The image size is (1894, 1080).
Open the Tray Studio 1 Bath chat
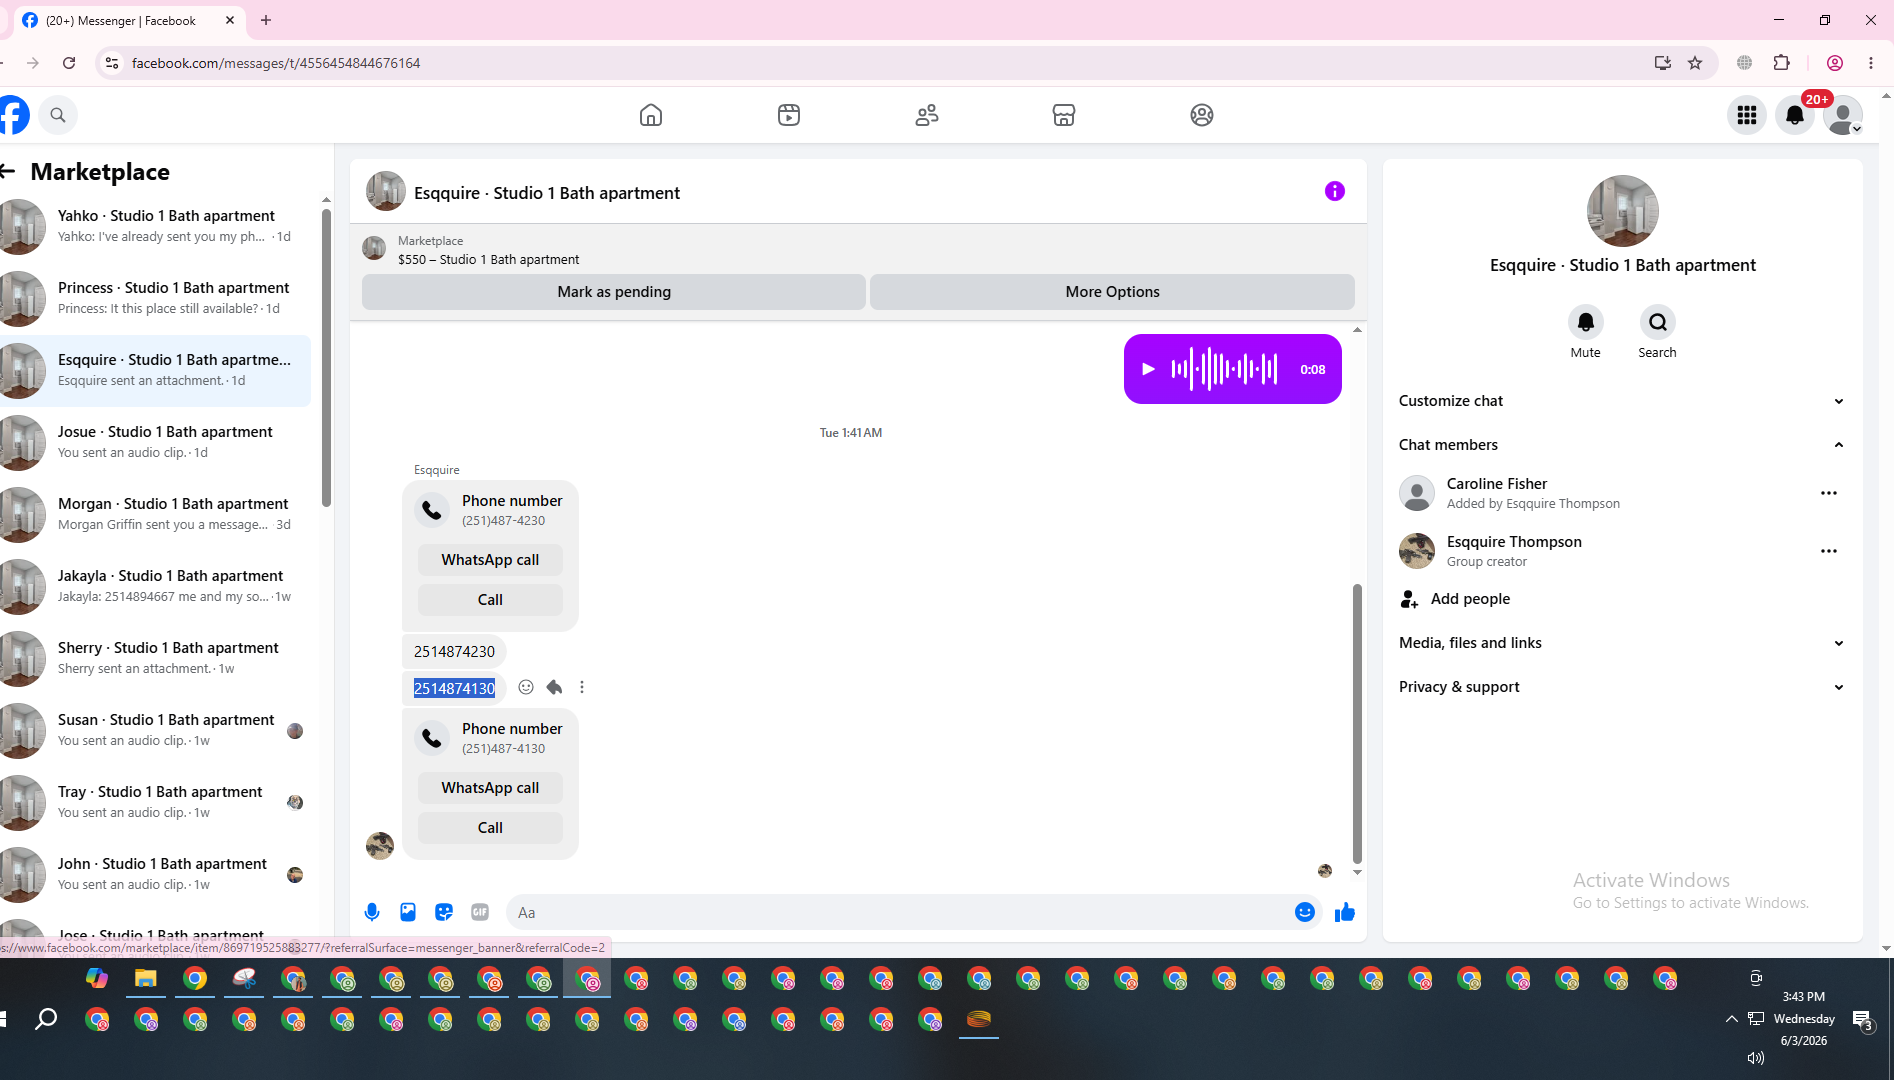155,802
